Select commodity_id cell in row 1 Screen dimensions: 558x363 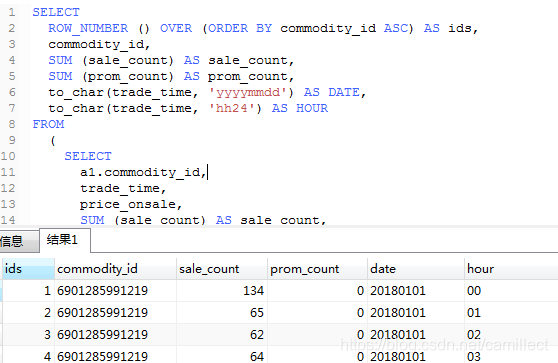[115, 291]
